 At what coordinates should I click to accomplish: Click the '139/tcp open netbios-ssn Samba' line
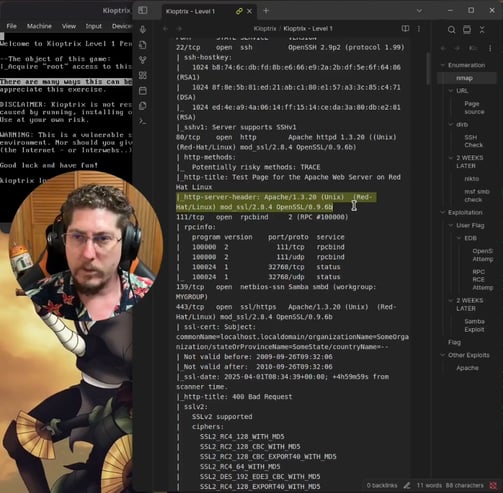pyautogui.click(x=276, y=292)
